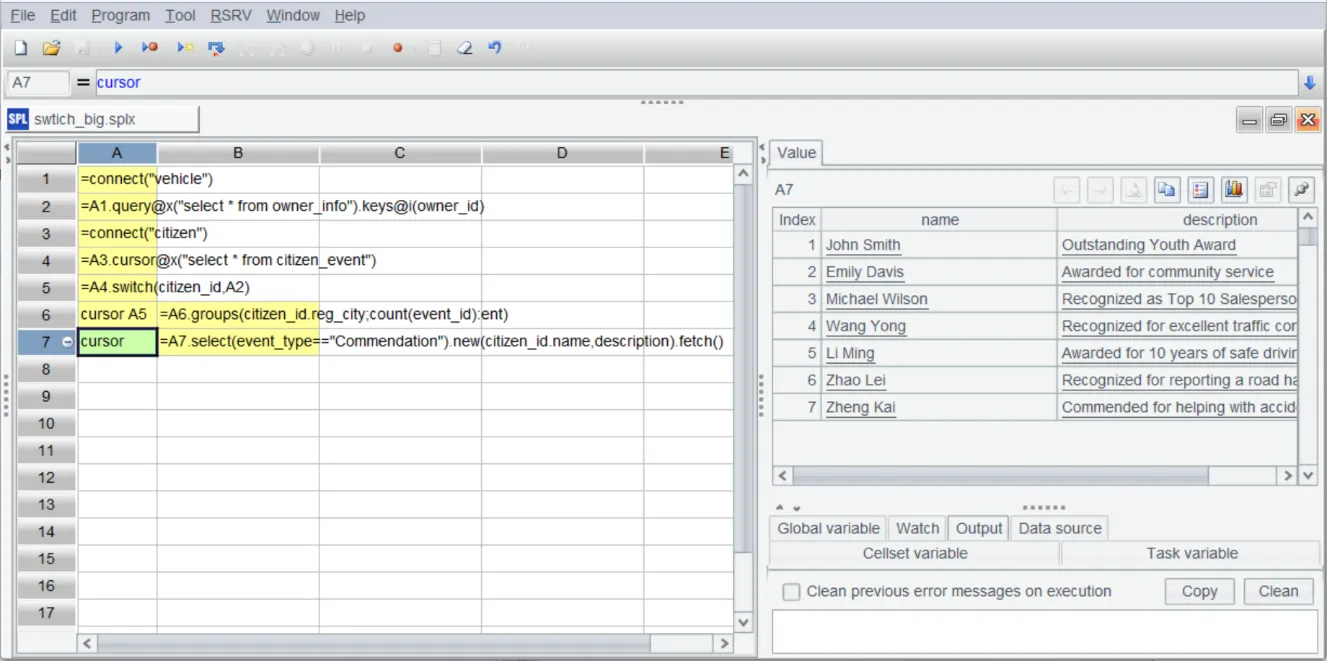Minimize the inner document window
1327x661 pixels.
[1249, 121]
